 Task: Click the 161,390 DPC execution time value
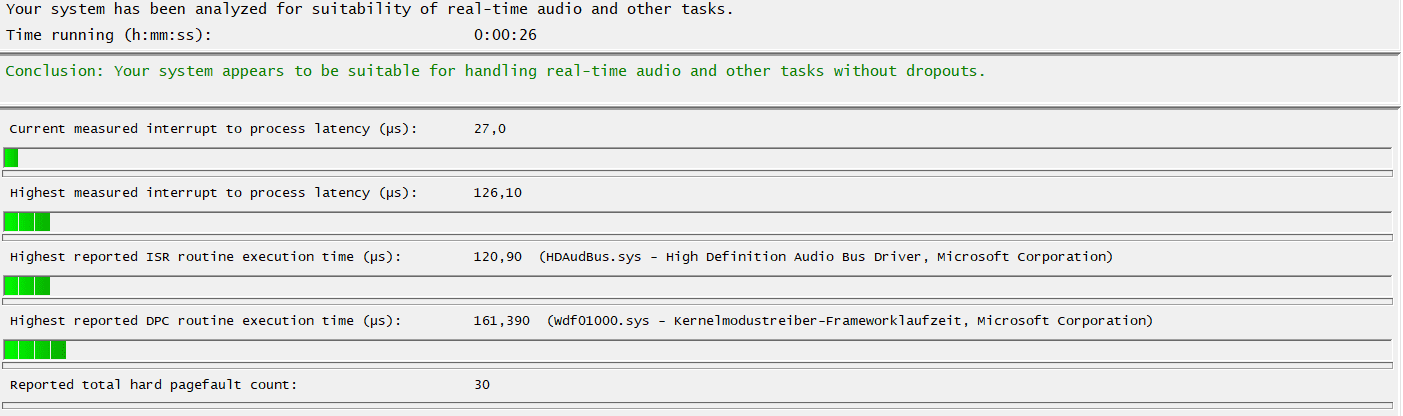tap(501, 321)
